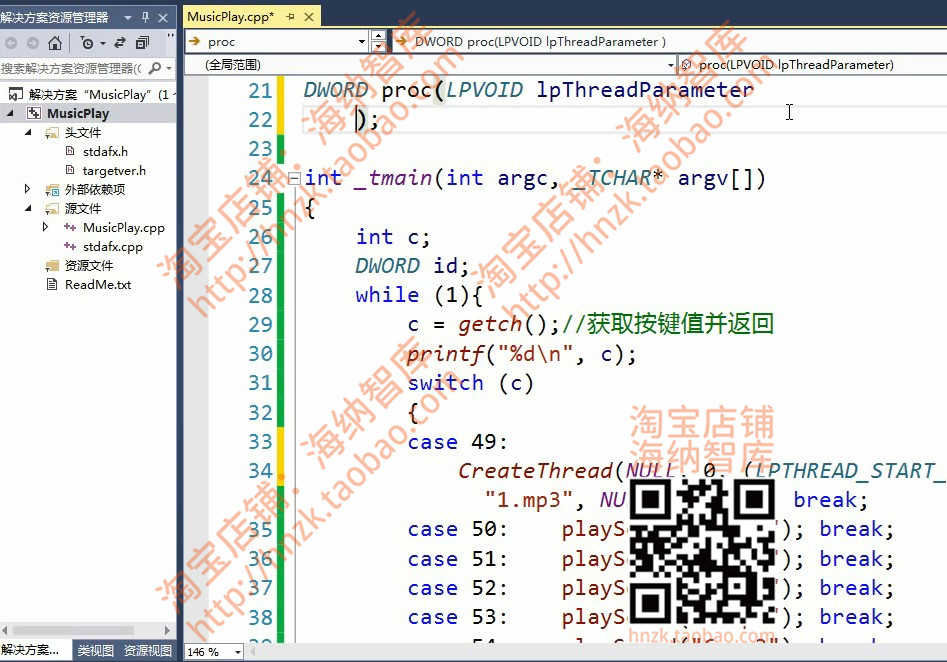
Task: Click "getch" call on line 29
Action: (490, 325)
